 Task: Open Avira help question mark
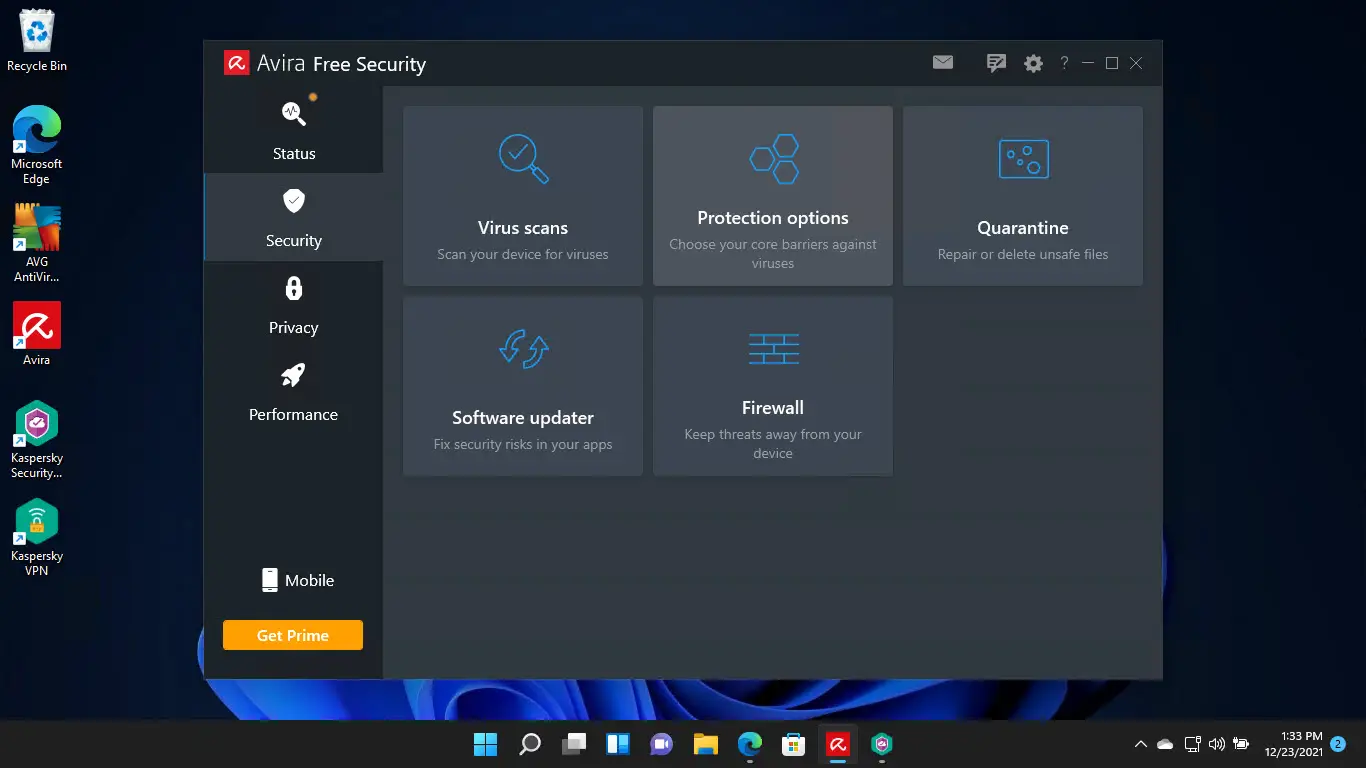(x=1064, y=63)
